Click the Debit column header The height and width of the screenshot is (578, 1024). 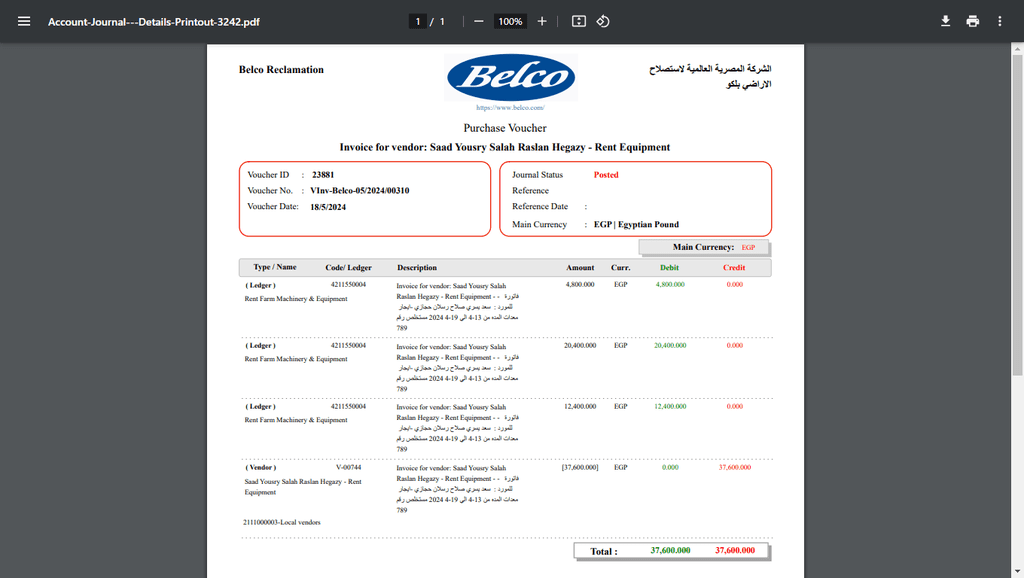point(669,268)
